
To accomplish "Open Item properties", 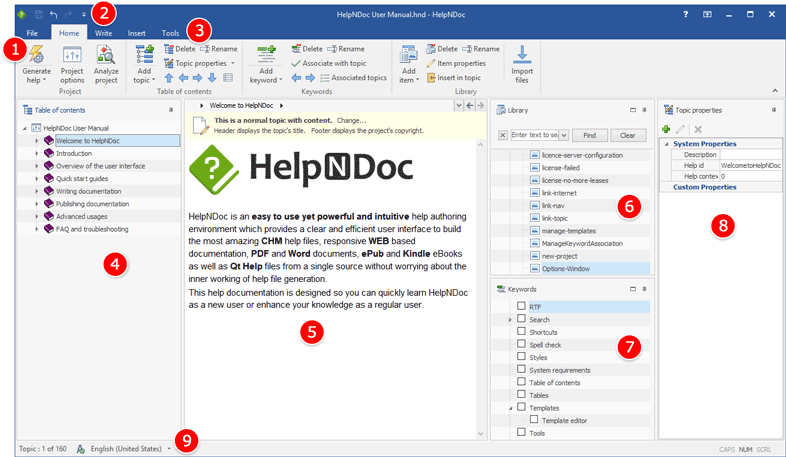I will (456, 63).
